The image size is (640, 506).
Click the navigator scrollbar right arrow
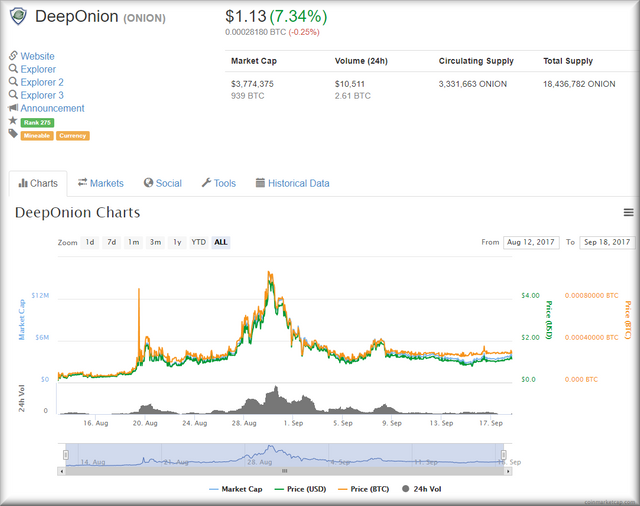pos(508,471)
